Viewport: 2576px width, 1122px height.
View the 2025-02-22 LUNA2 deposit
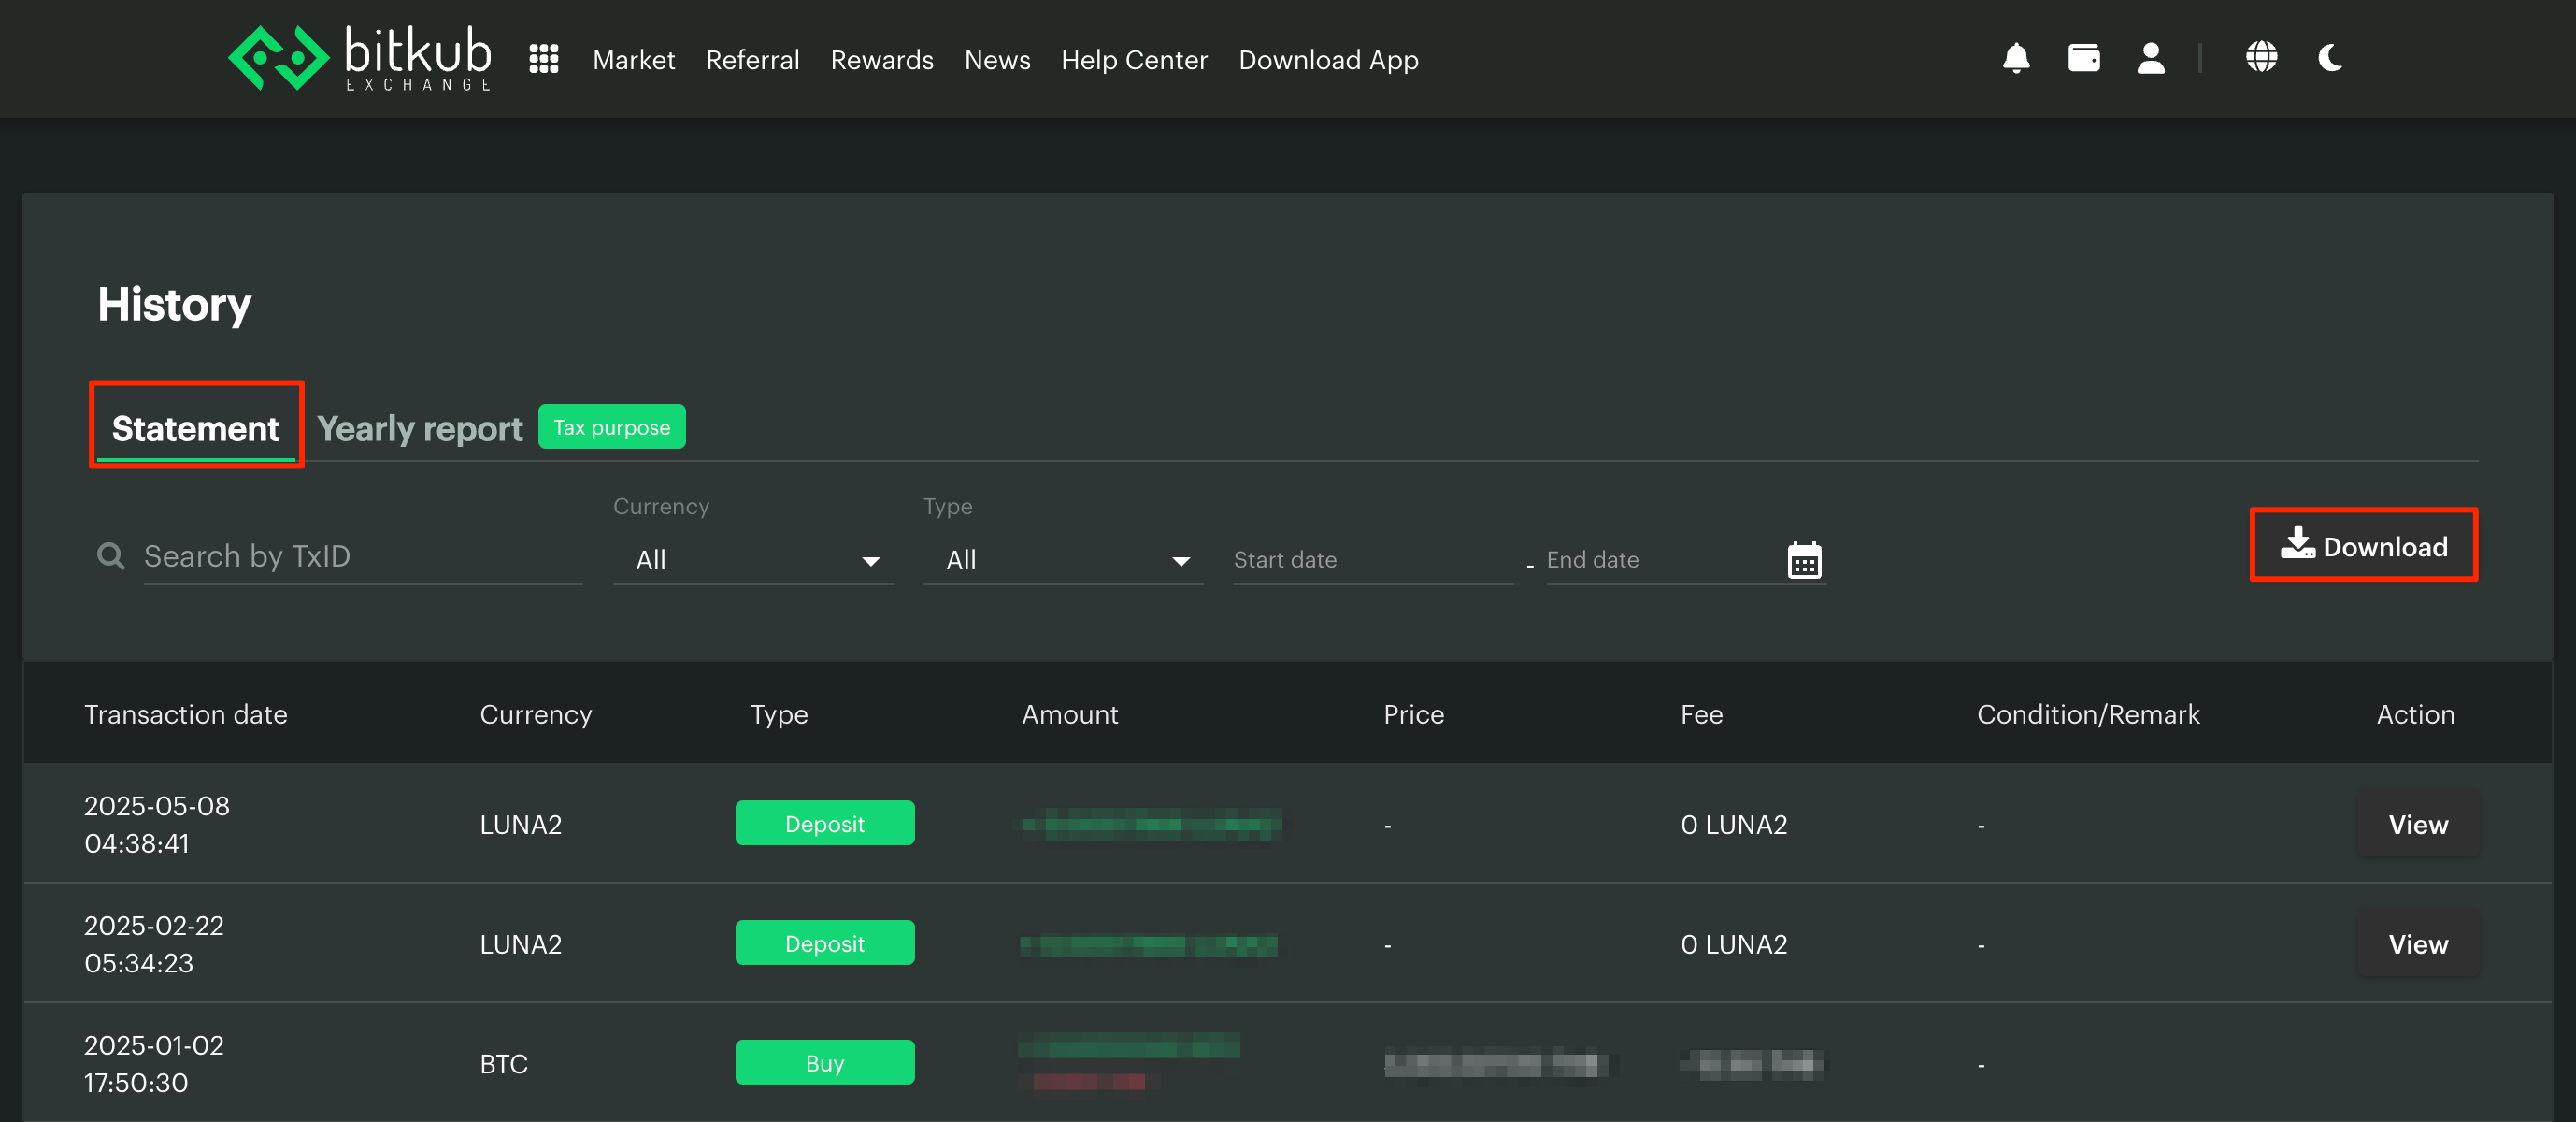[x=2418, y=945]
